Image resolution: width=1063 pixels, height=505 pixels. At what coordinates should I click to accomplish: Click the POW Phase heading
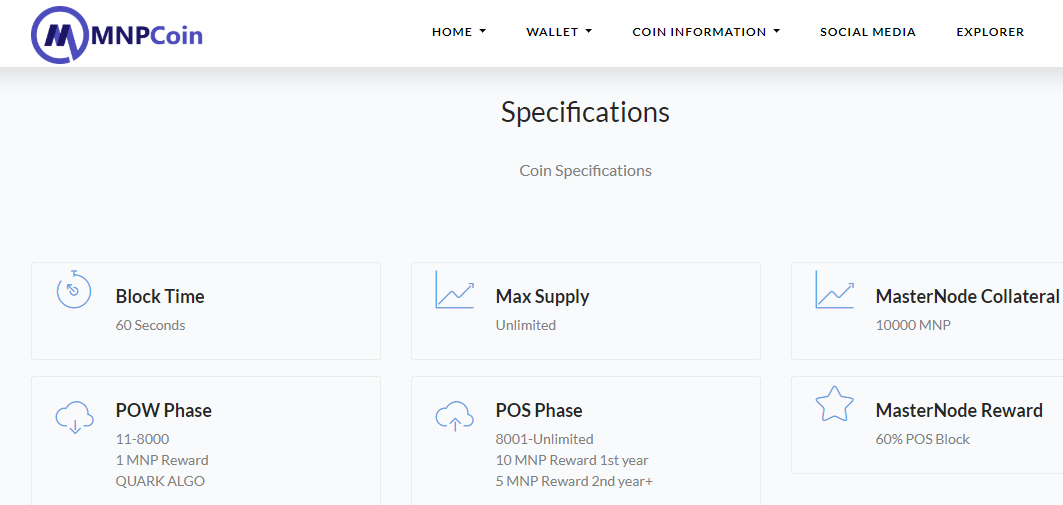pyautogui.click(x=163, y=410)
